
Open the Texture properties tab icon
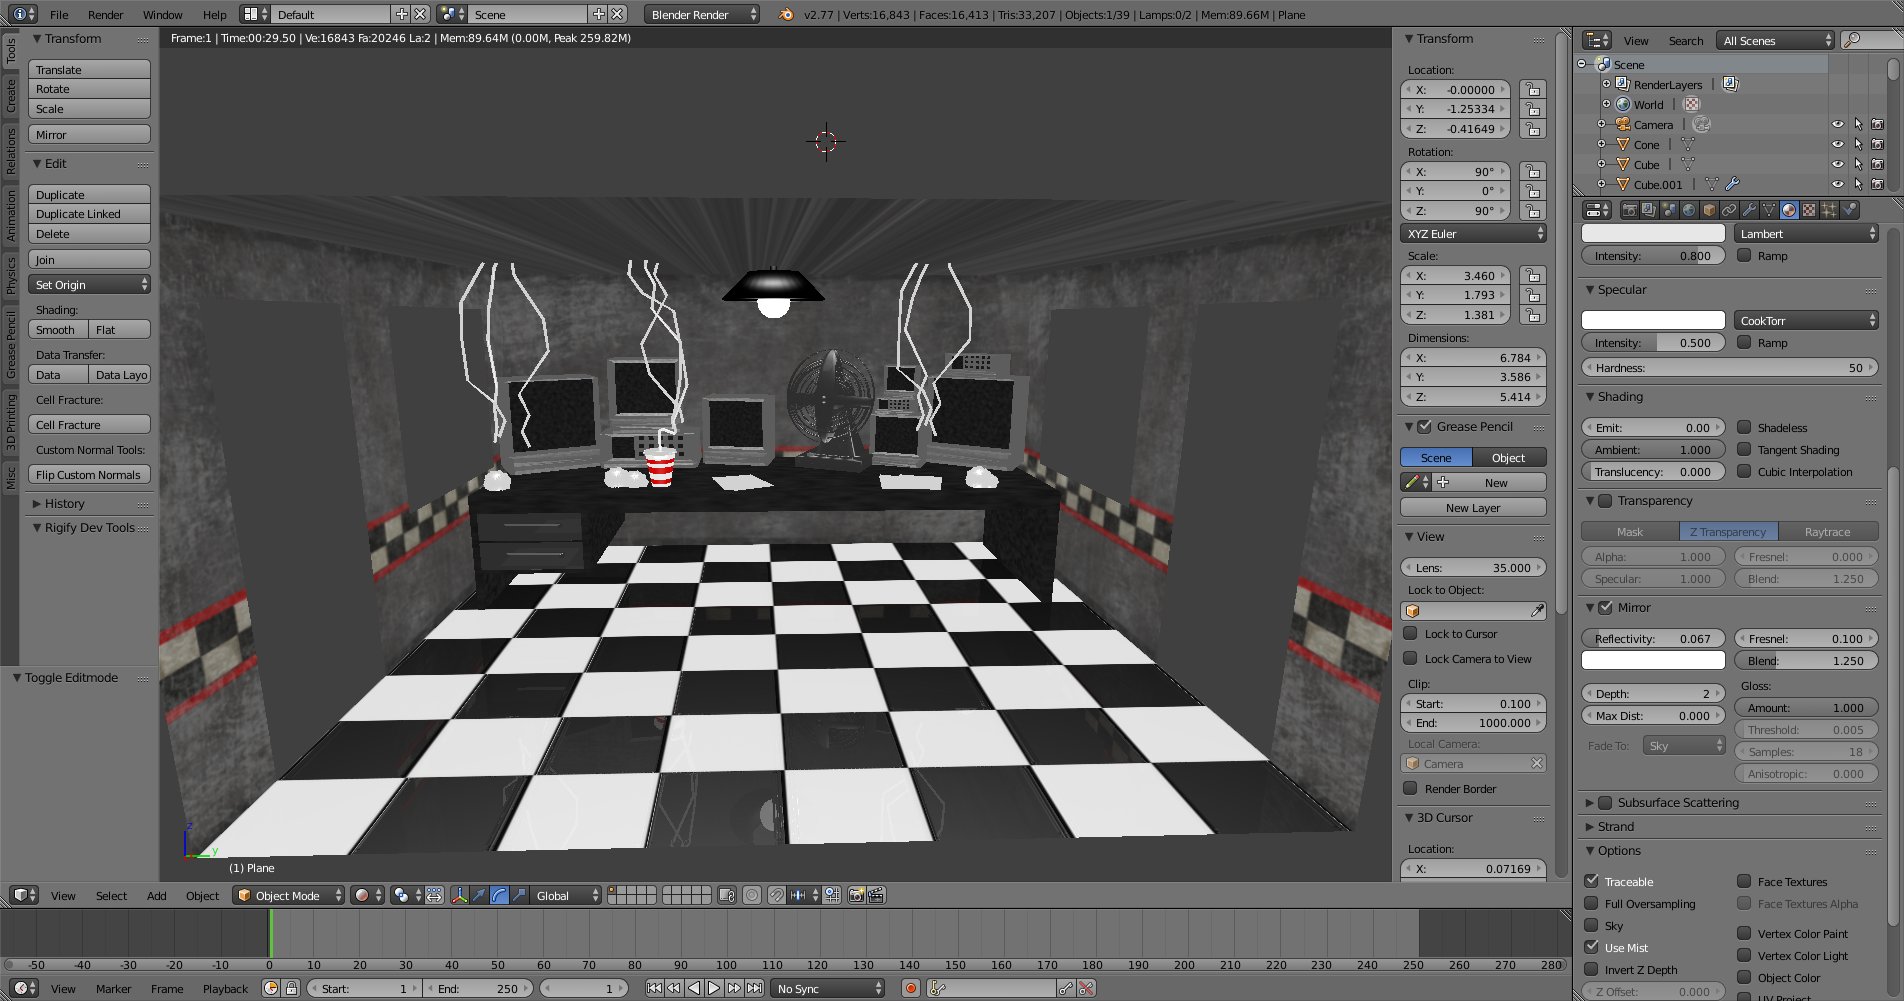tap(1809, 210)
